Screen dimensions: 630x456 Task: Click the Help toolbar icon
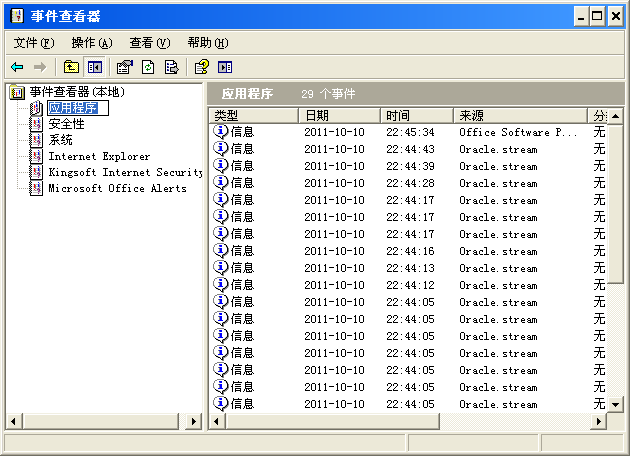point(201,67)
